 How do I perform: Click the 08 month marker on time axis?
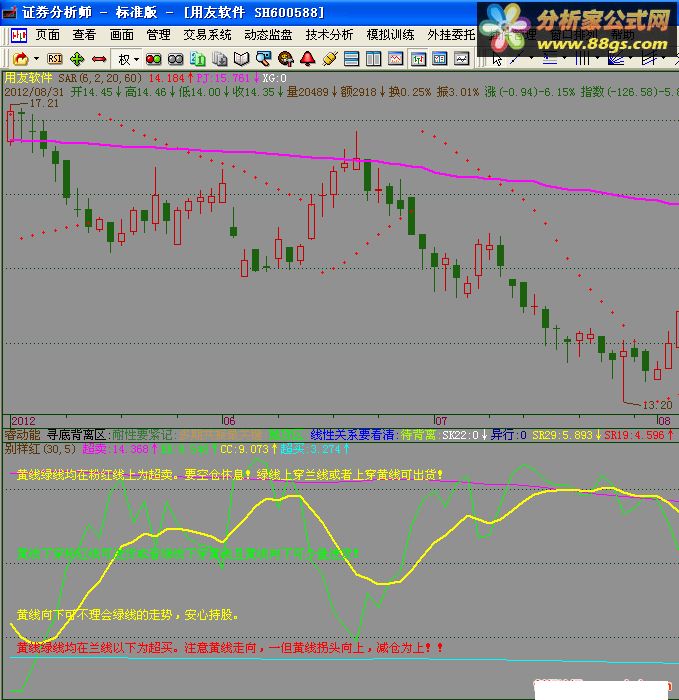664,421
